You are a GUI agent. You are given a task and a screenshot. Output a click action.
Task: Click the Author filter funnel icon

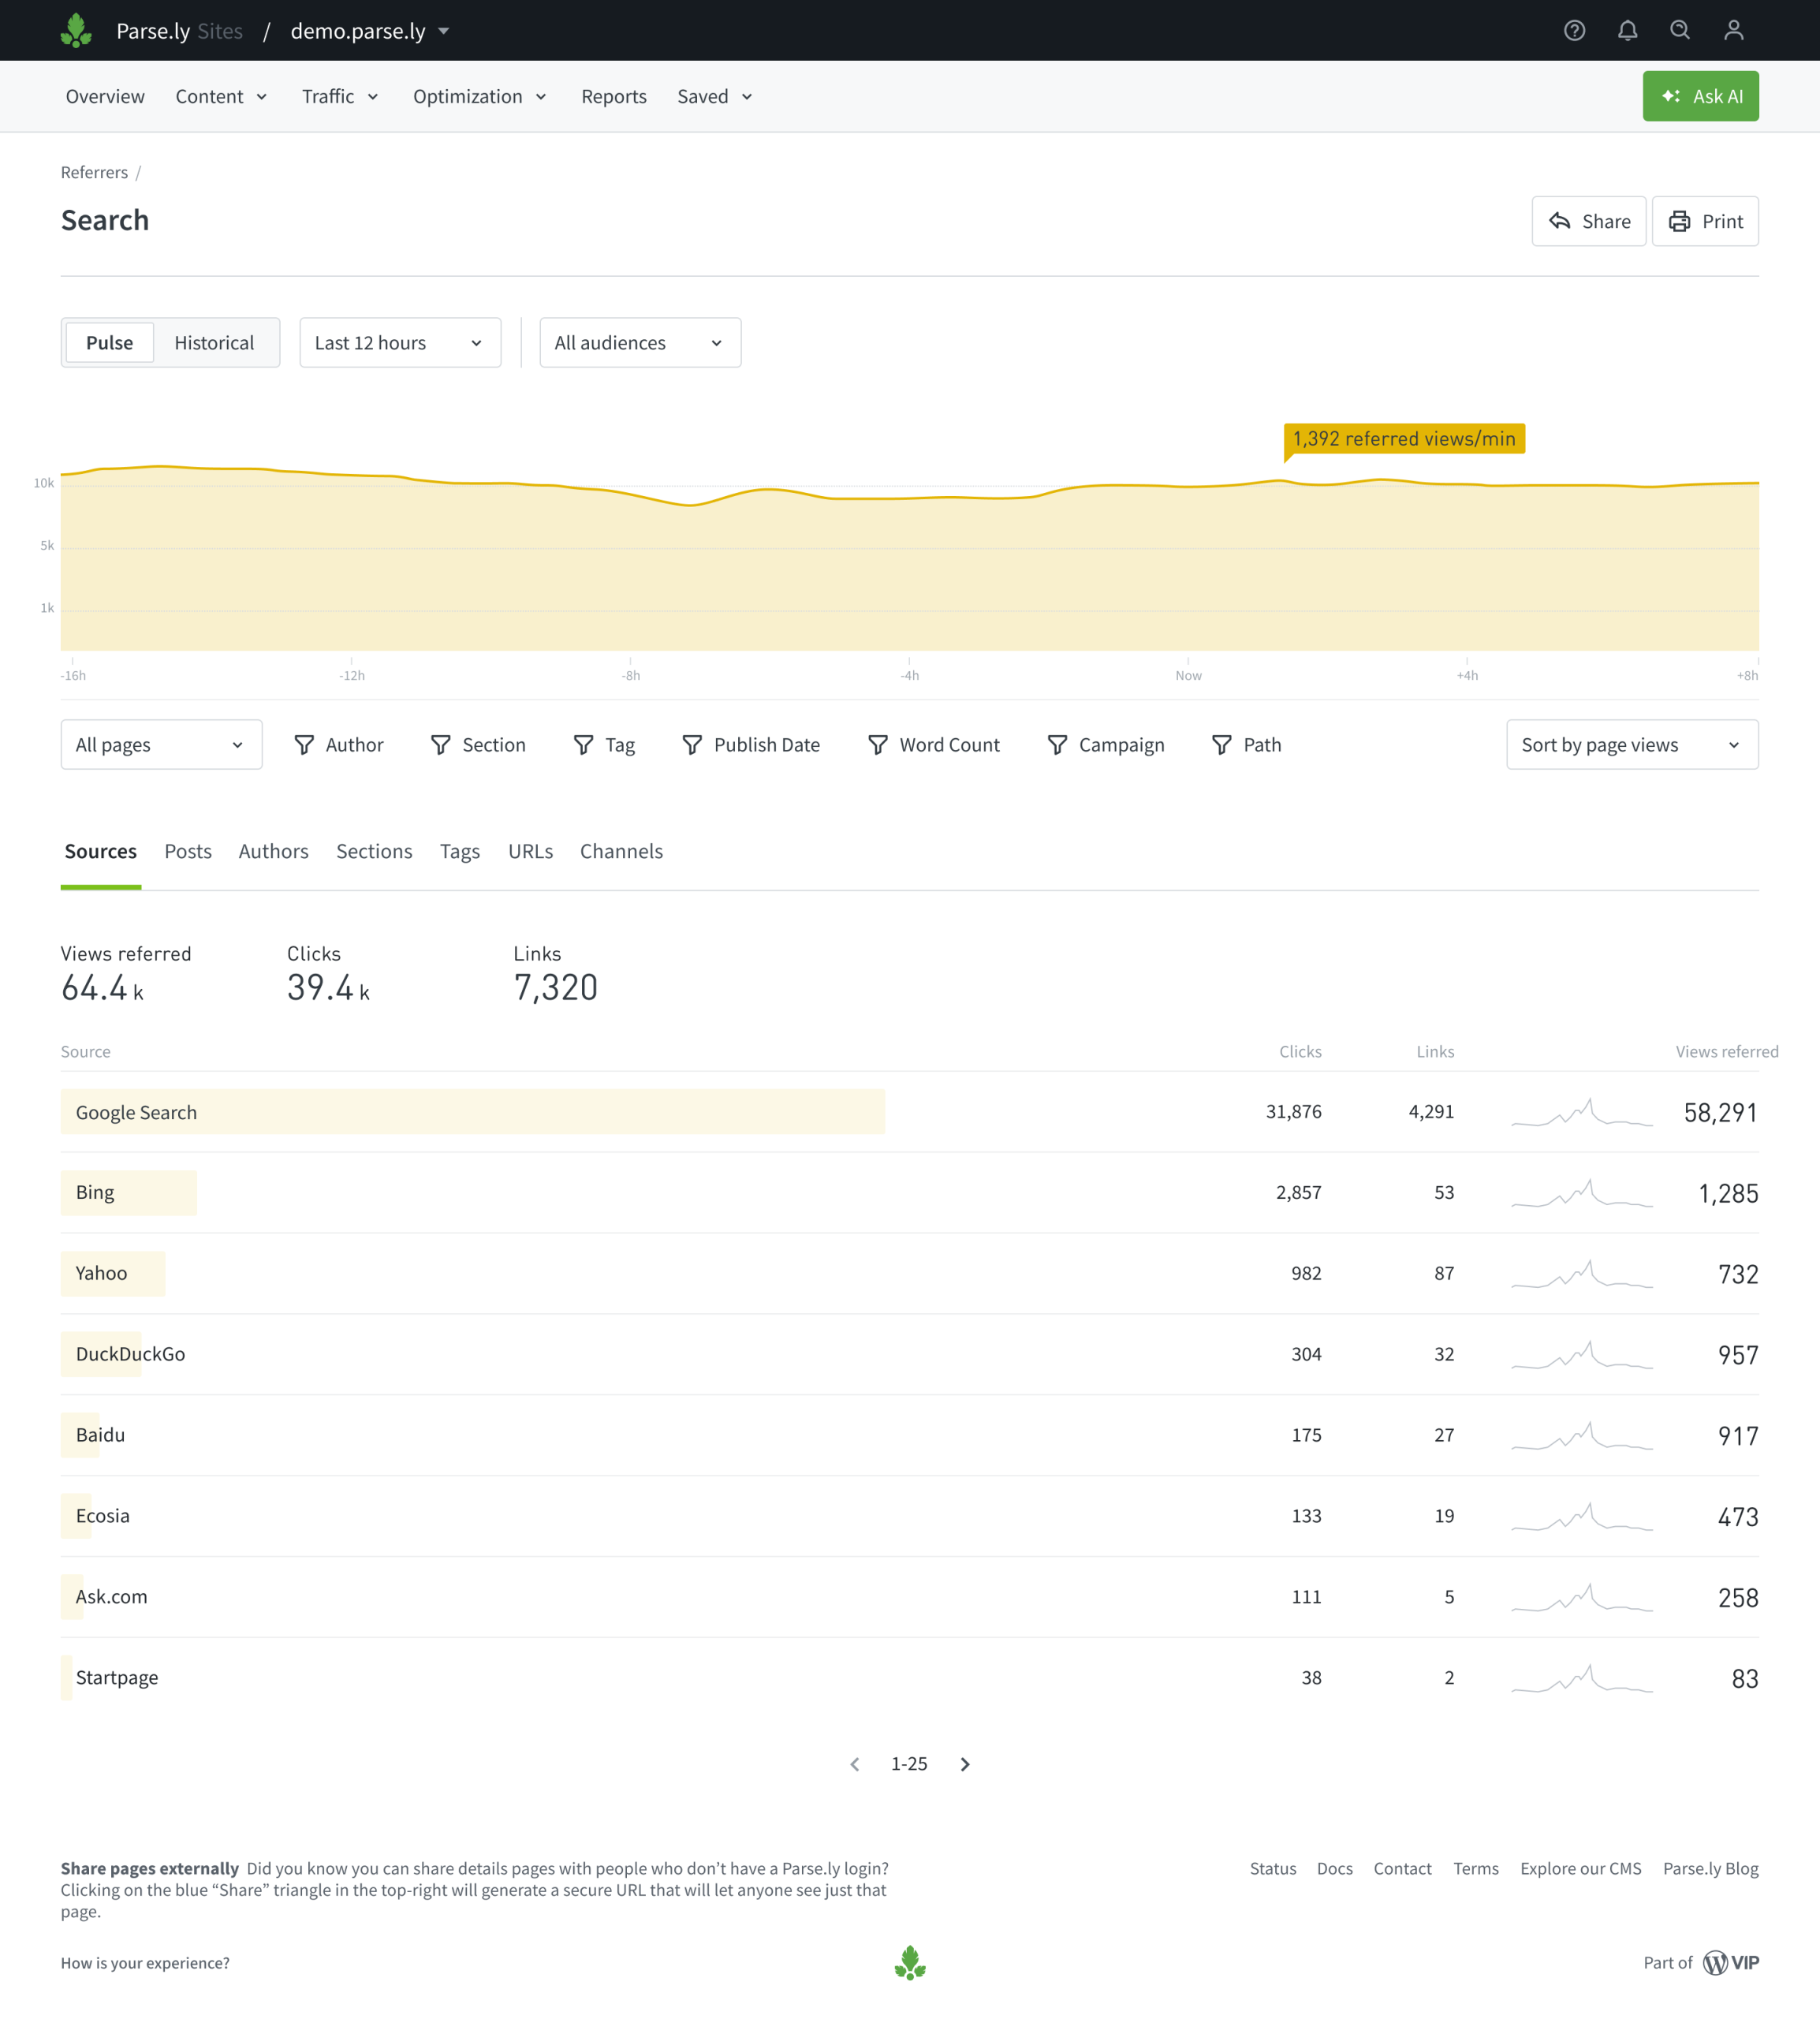click(304, 745)
